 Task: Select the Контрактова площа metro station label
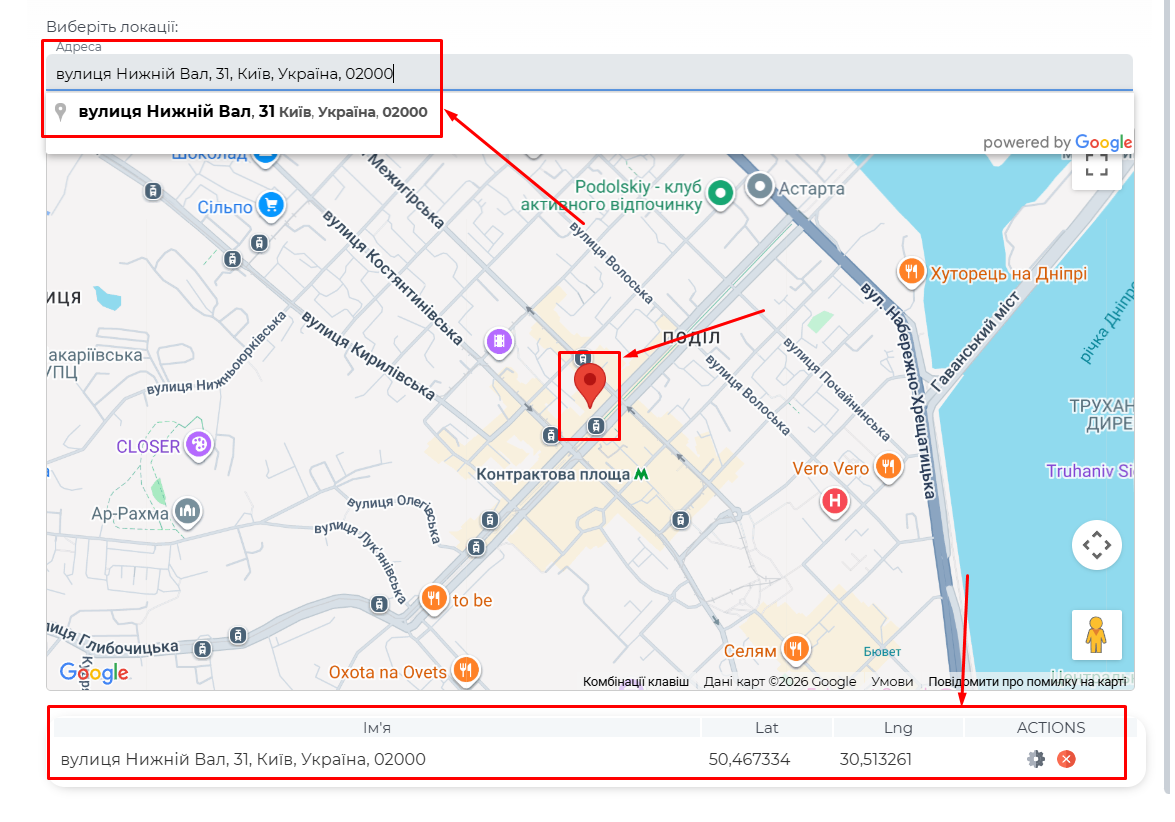pyautogui.click(x=553, y=474)
